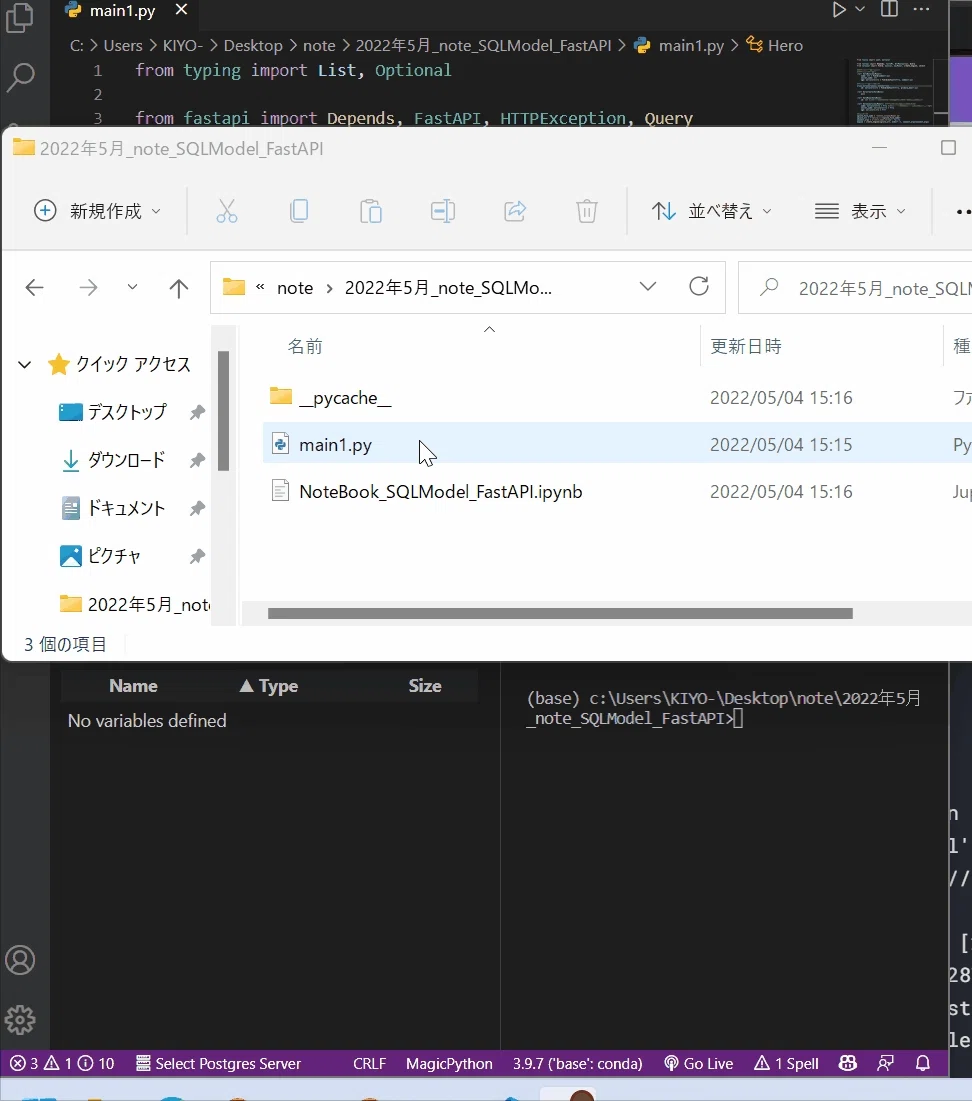Viewport: 972px width, 1101px height.
Task: Click the Paste clipboard icon
Action: coord(371,211)
